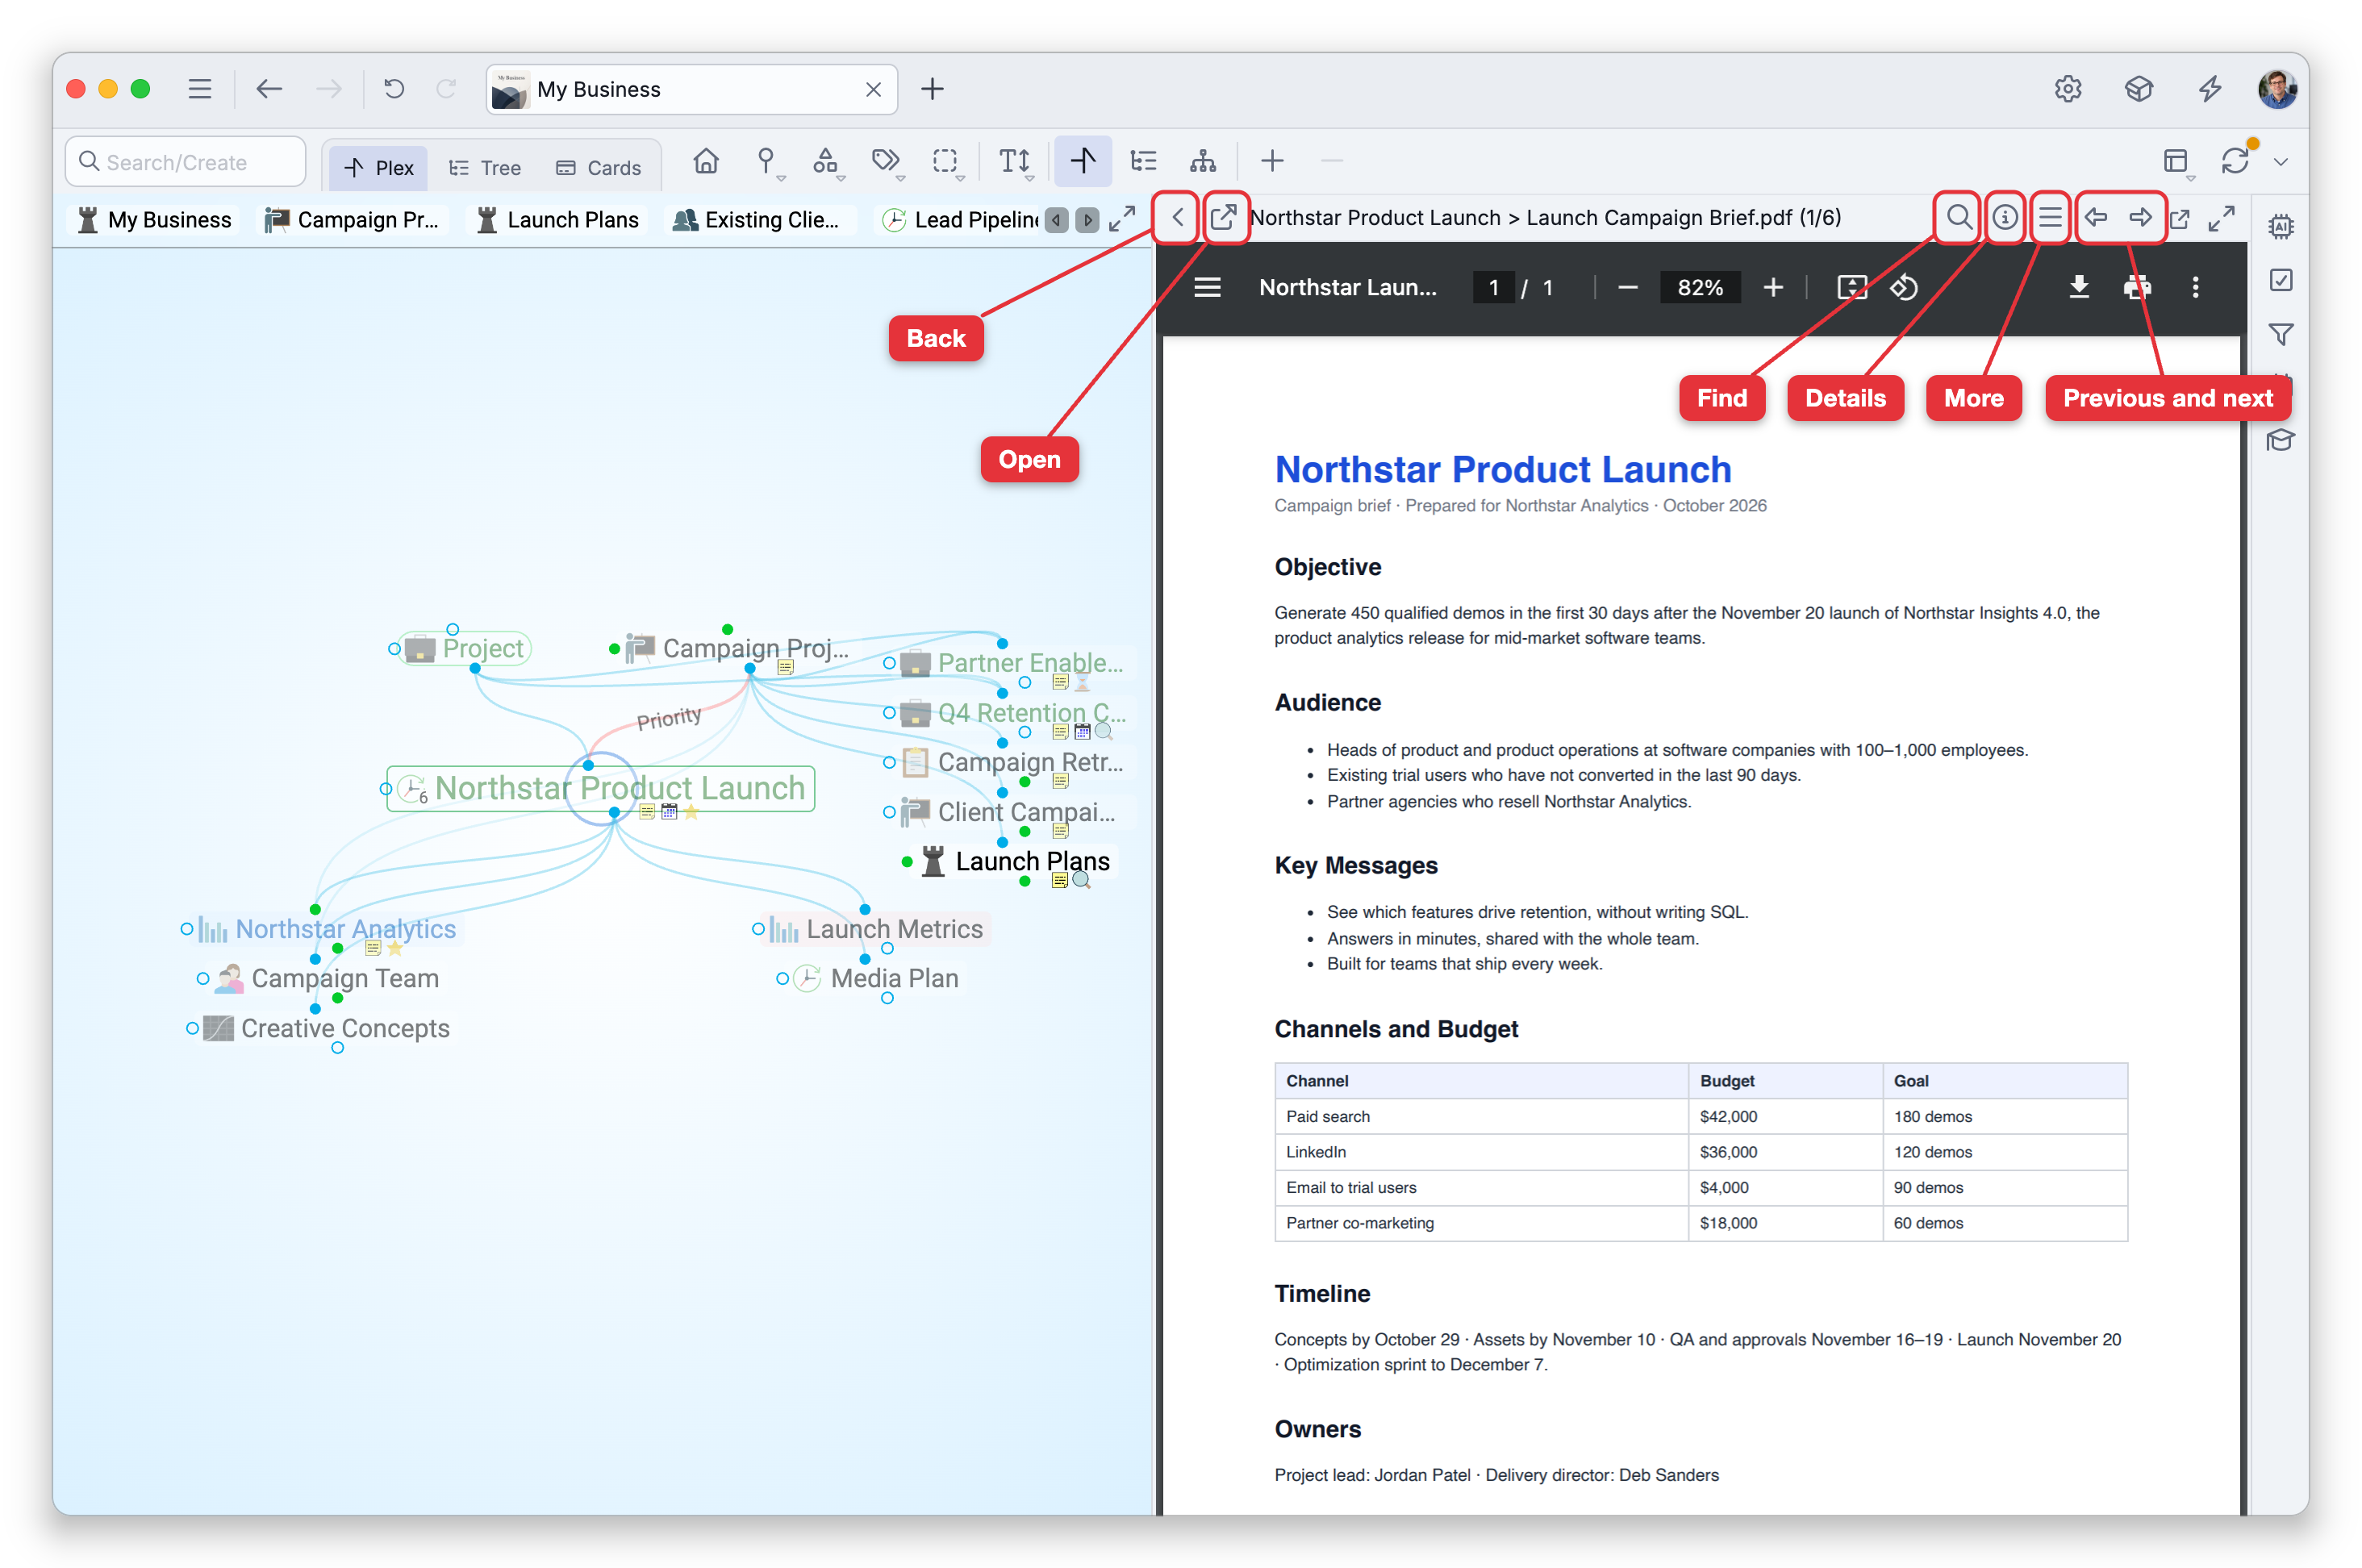This screenshot has width=2362, height=1568.
Task: Zoom in the PDF with plus button
Action: pyautogui.click(x=1772, y=288)
